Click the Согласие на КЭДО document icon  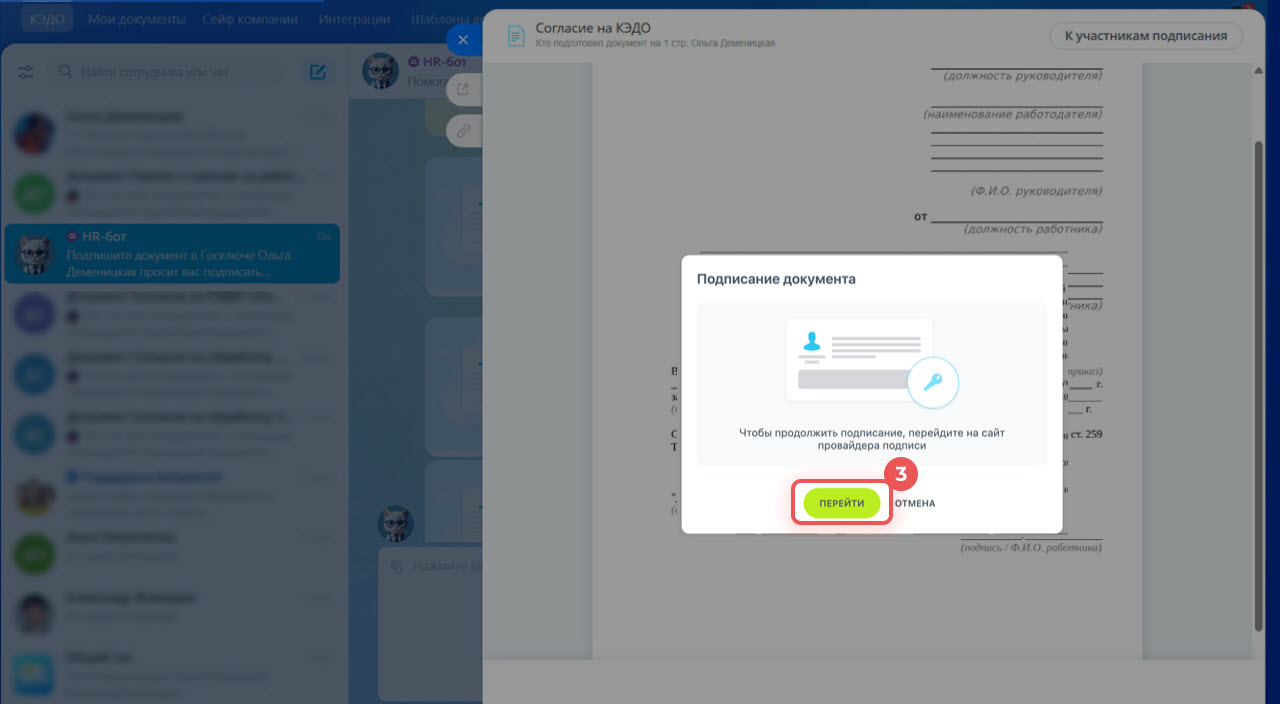[516, 36]
